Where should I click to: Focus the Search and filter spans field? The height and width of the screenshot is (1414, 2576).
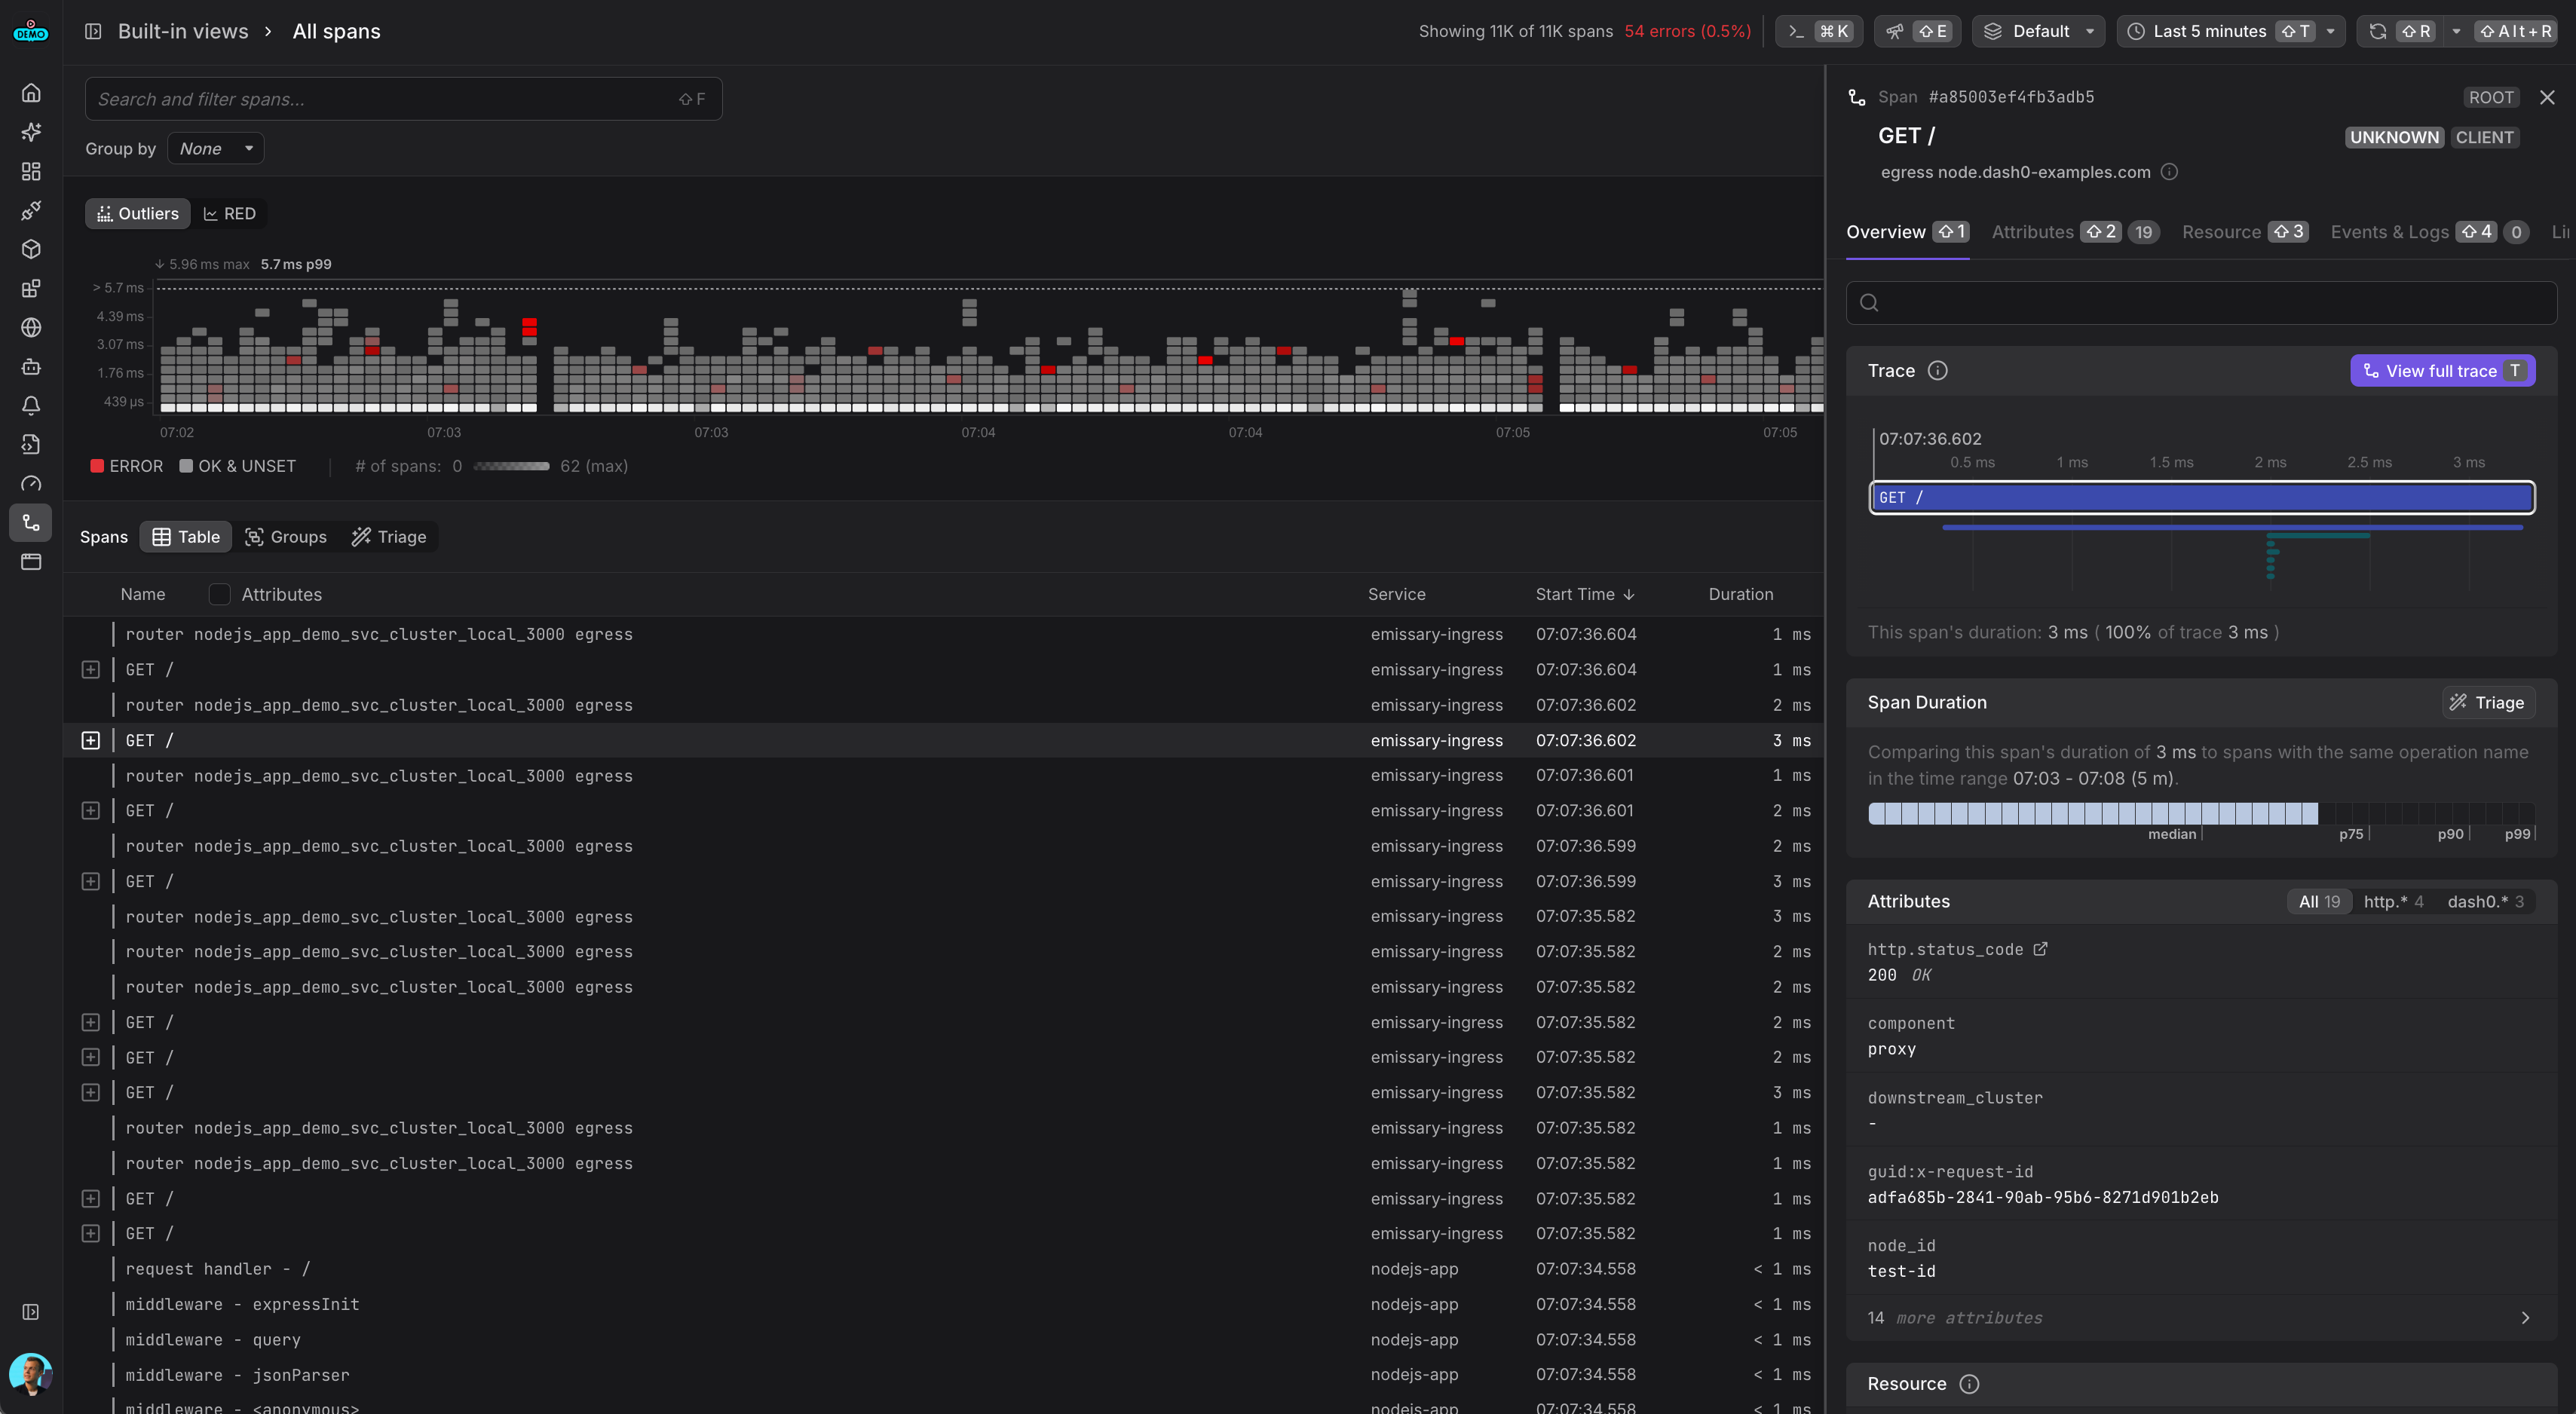[403, 99]
